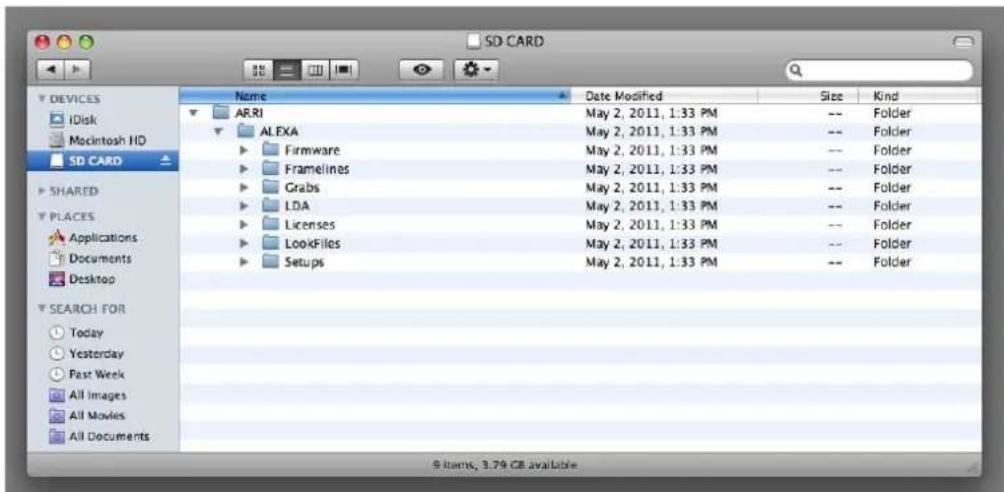1004x492 pixels.
Task: Select the Framelines folder icon
Action: point(271,169)
